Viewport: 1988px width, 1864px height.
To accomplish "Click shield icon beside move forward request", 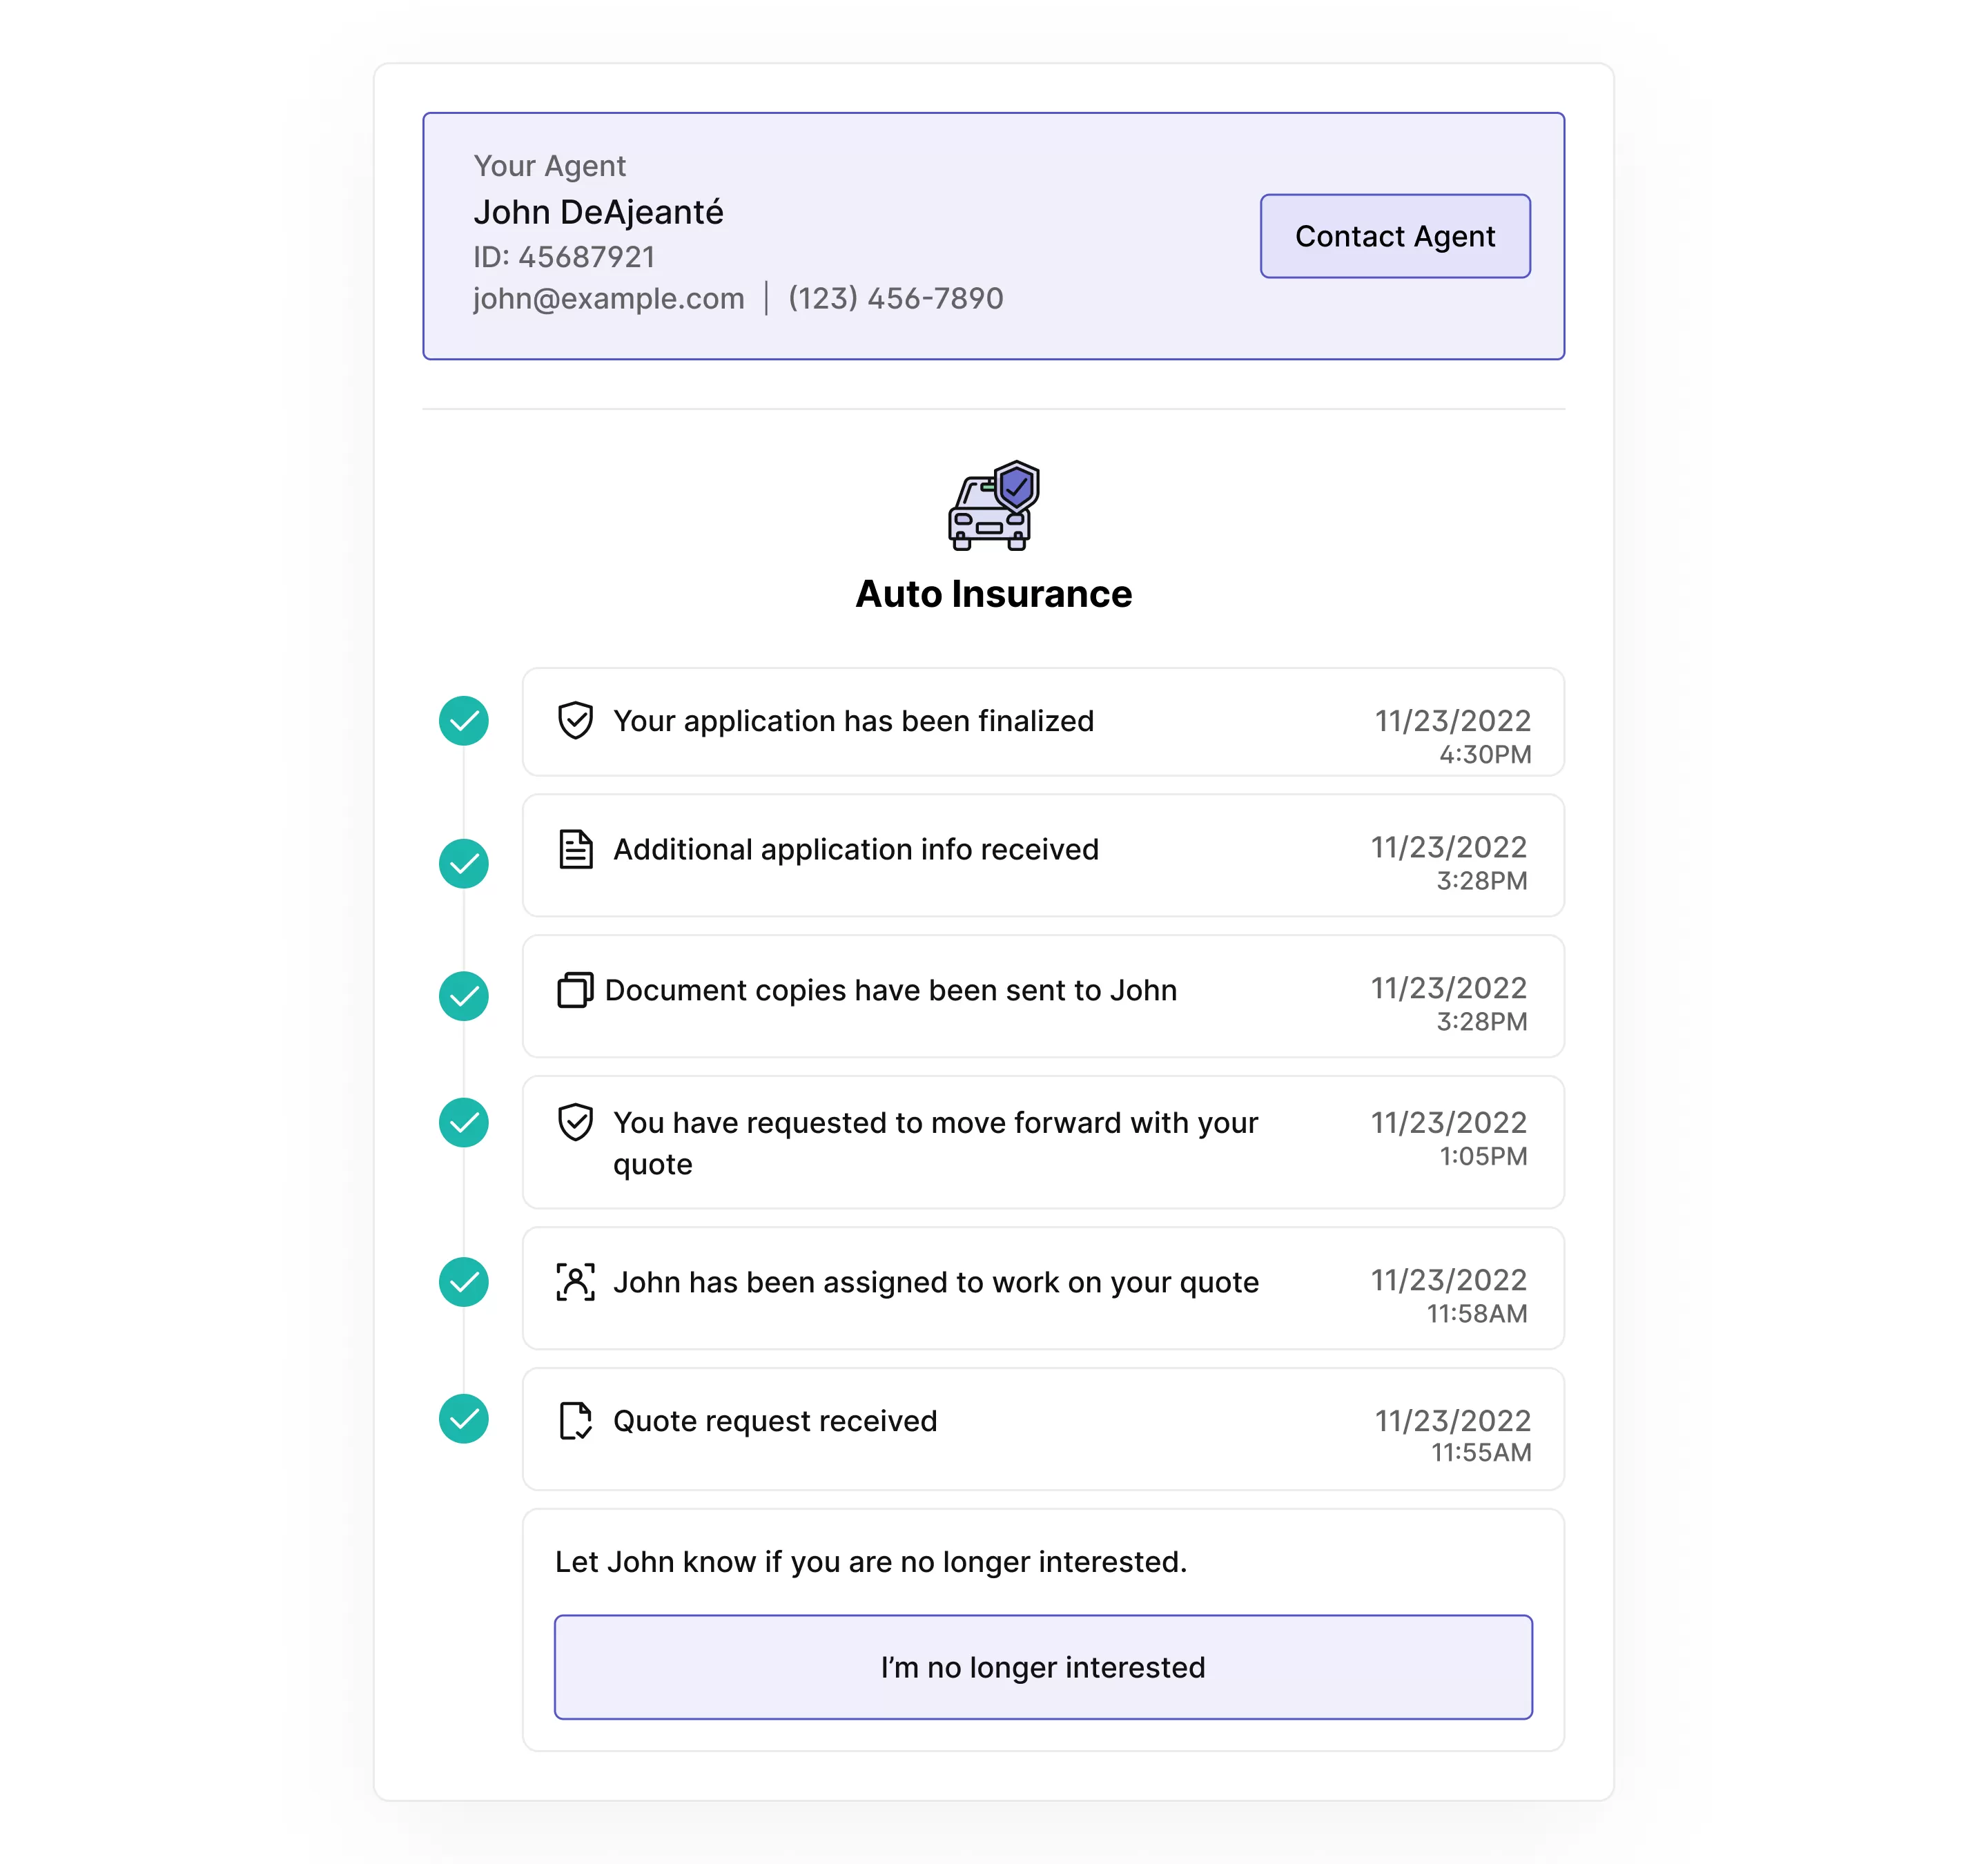I will [575, 1122].
